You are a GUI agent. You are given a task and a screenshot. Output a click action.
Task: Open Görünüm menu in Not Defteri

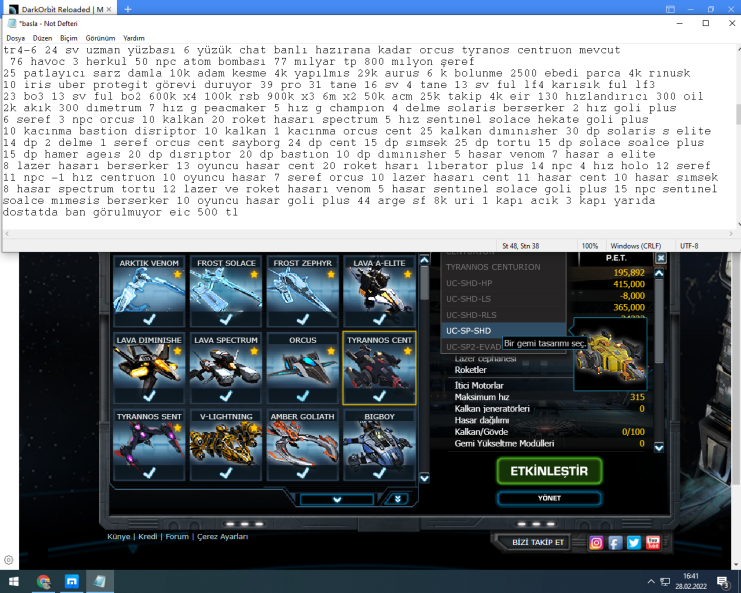pos(100,38)
